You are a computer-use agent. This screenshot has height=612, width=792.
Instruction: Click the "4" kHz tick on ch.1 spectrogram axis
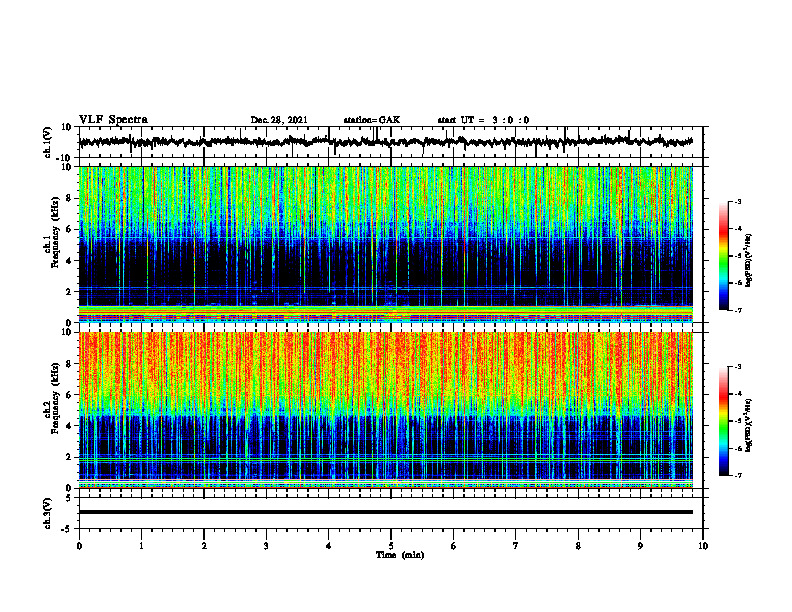[x=69, y=261]
